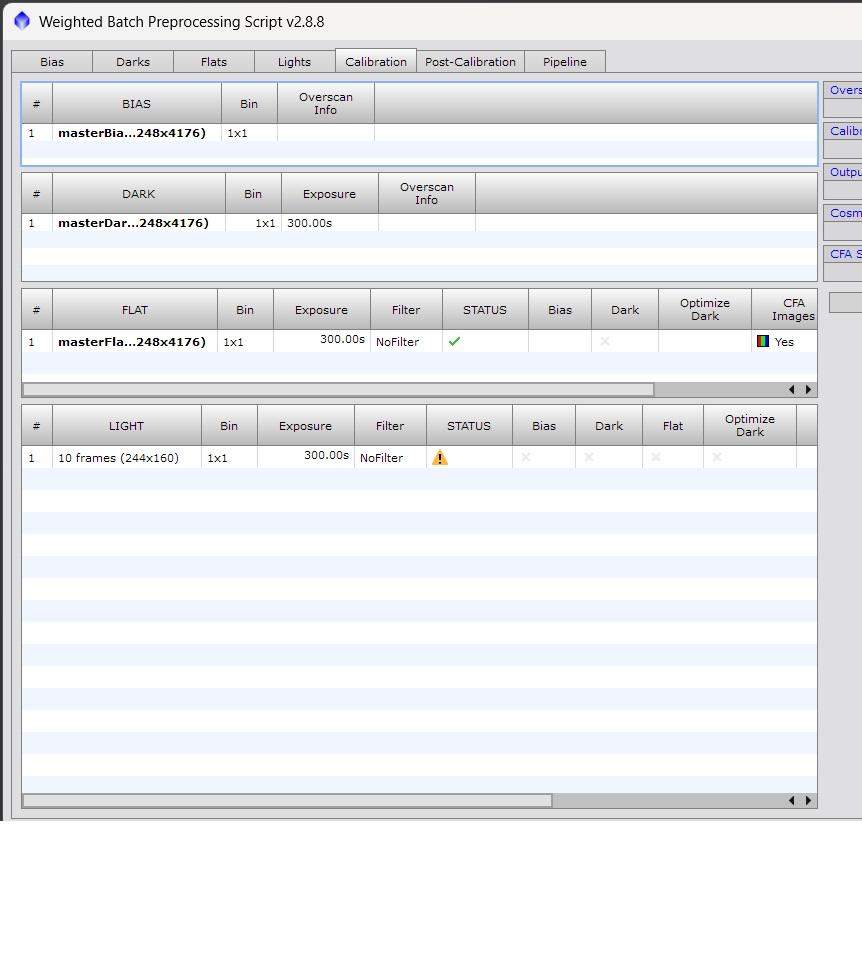Click the NoFilter cell in the 10 frames light row
This screenshot has height=962, width=862.
[390, 458]
